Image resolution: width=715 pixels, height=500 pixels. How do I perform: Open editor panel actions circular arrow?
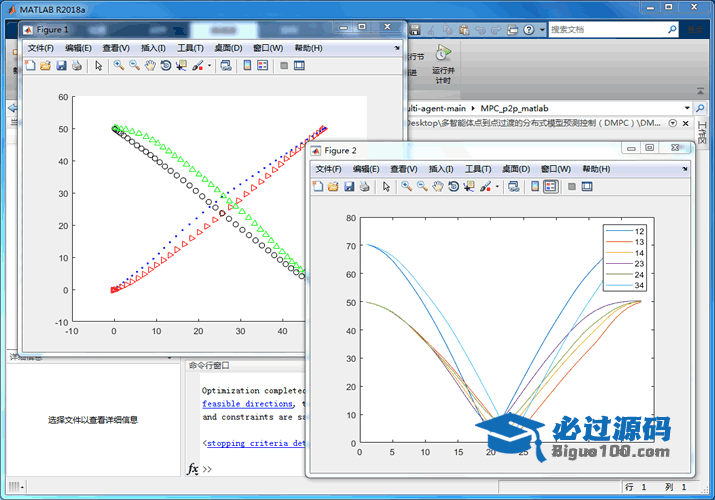pyautogui.click(x=672, y=123)
